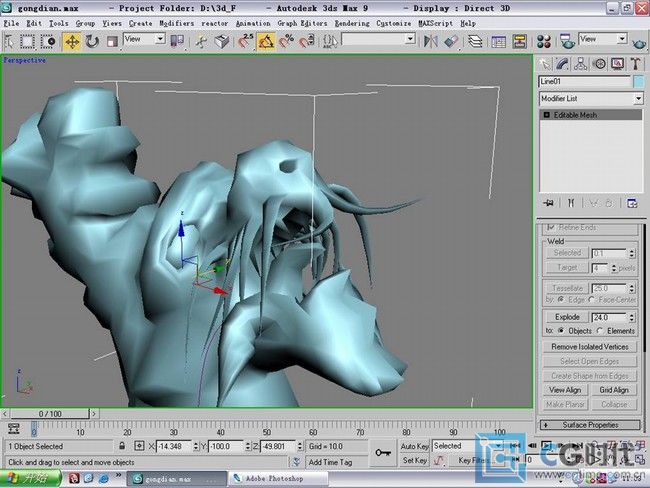Screen dimensions: 650x488
Task: Toggle Absolute/Offset transform type-in mode icon
Action: pos(139,446)
